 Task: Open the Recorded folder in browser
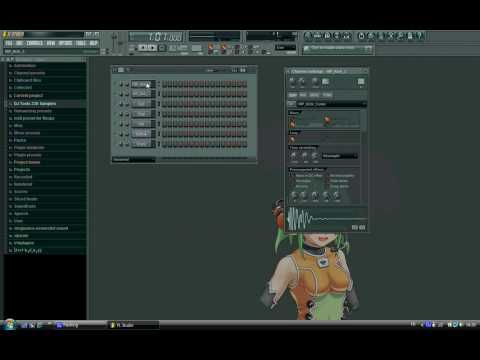[23, 177]
